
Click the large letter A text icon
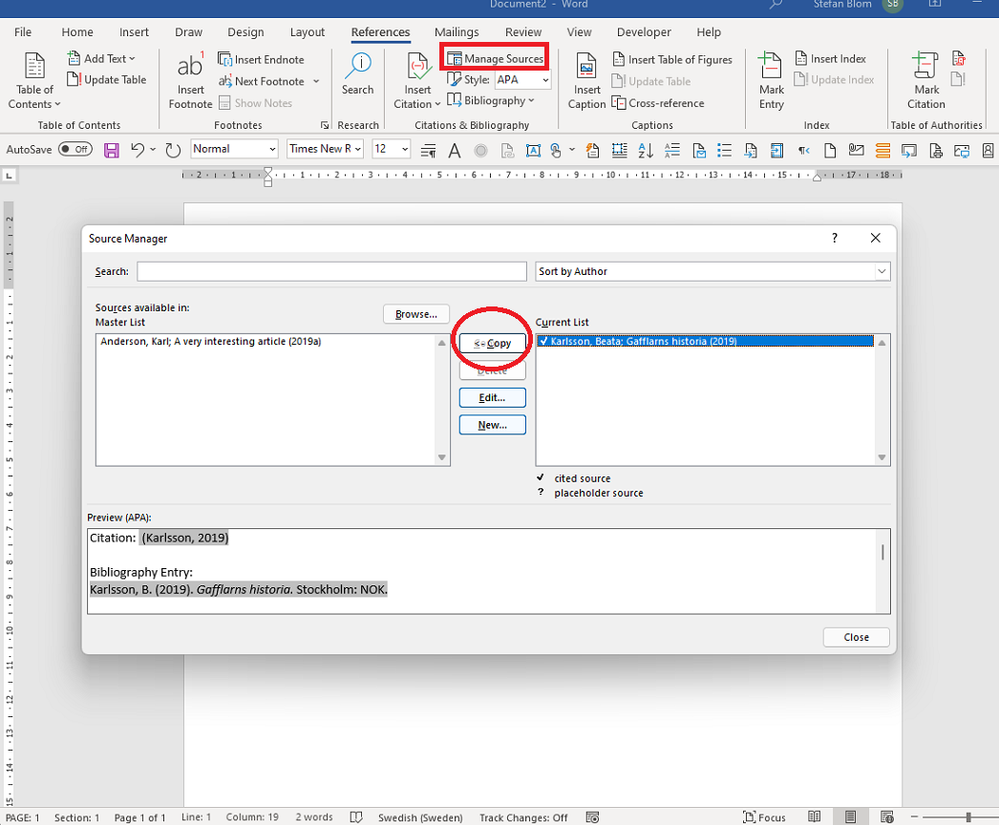click(x=454, y=150)
